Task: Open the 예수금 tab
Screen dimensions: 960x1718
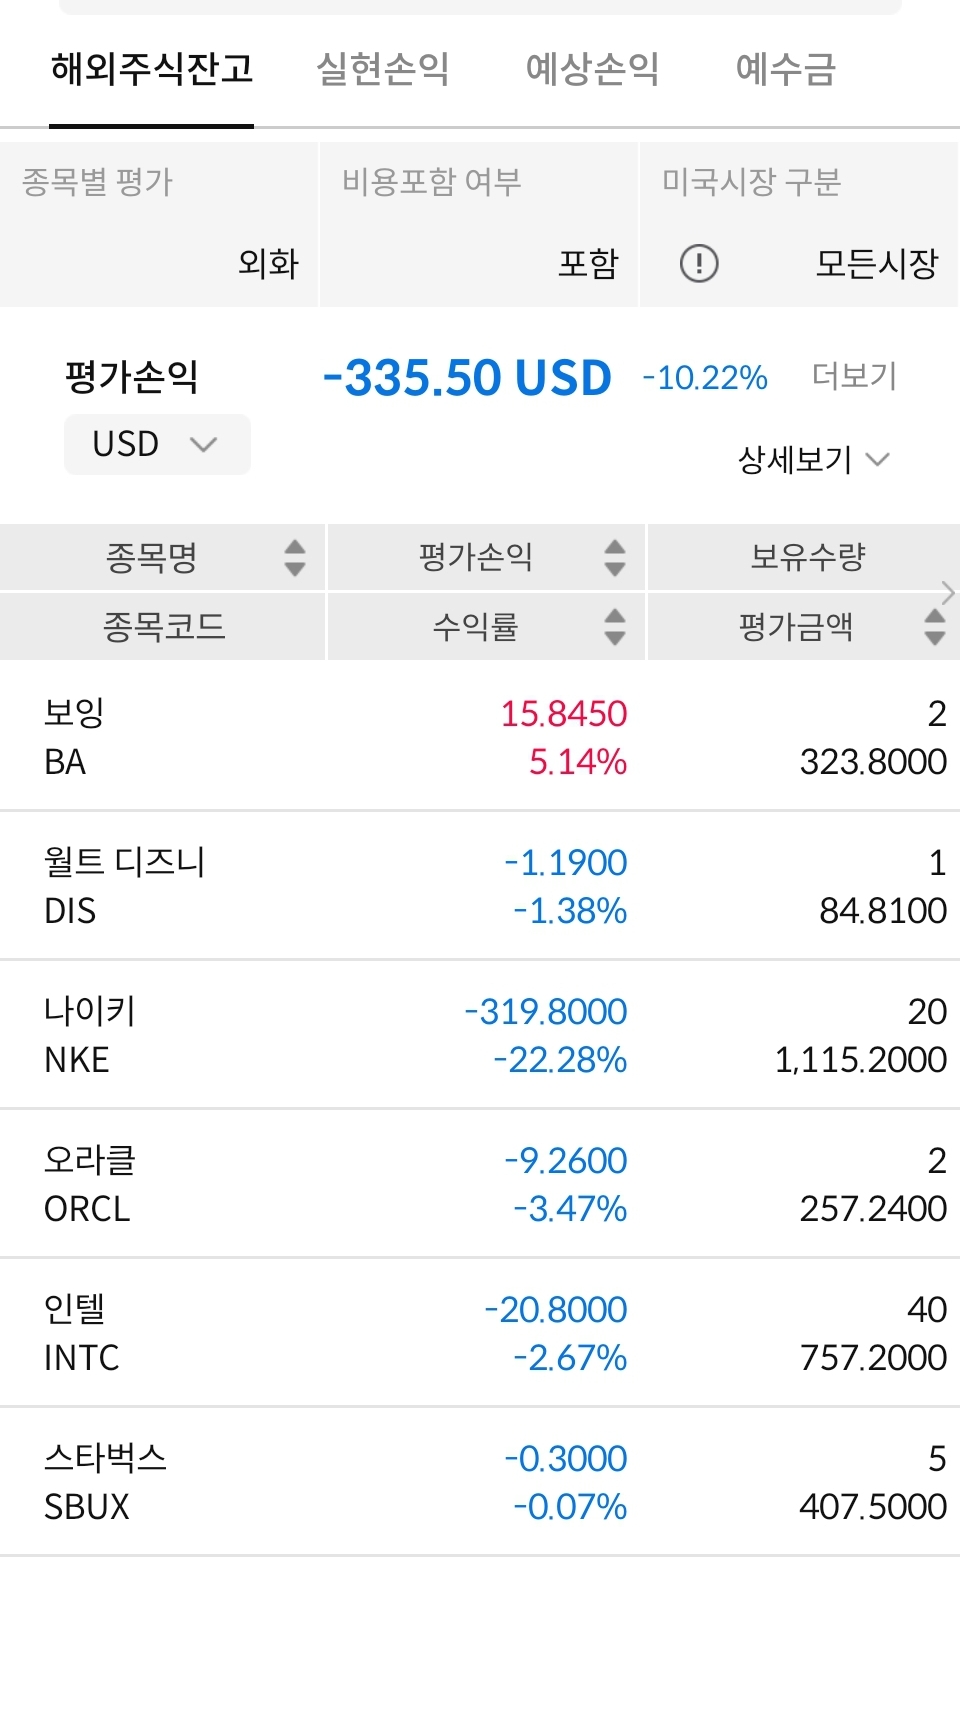Action: [x=785, y=69]
